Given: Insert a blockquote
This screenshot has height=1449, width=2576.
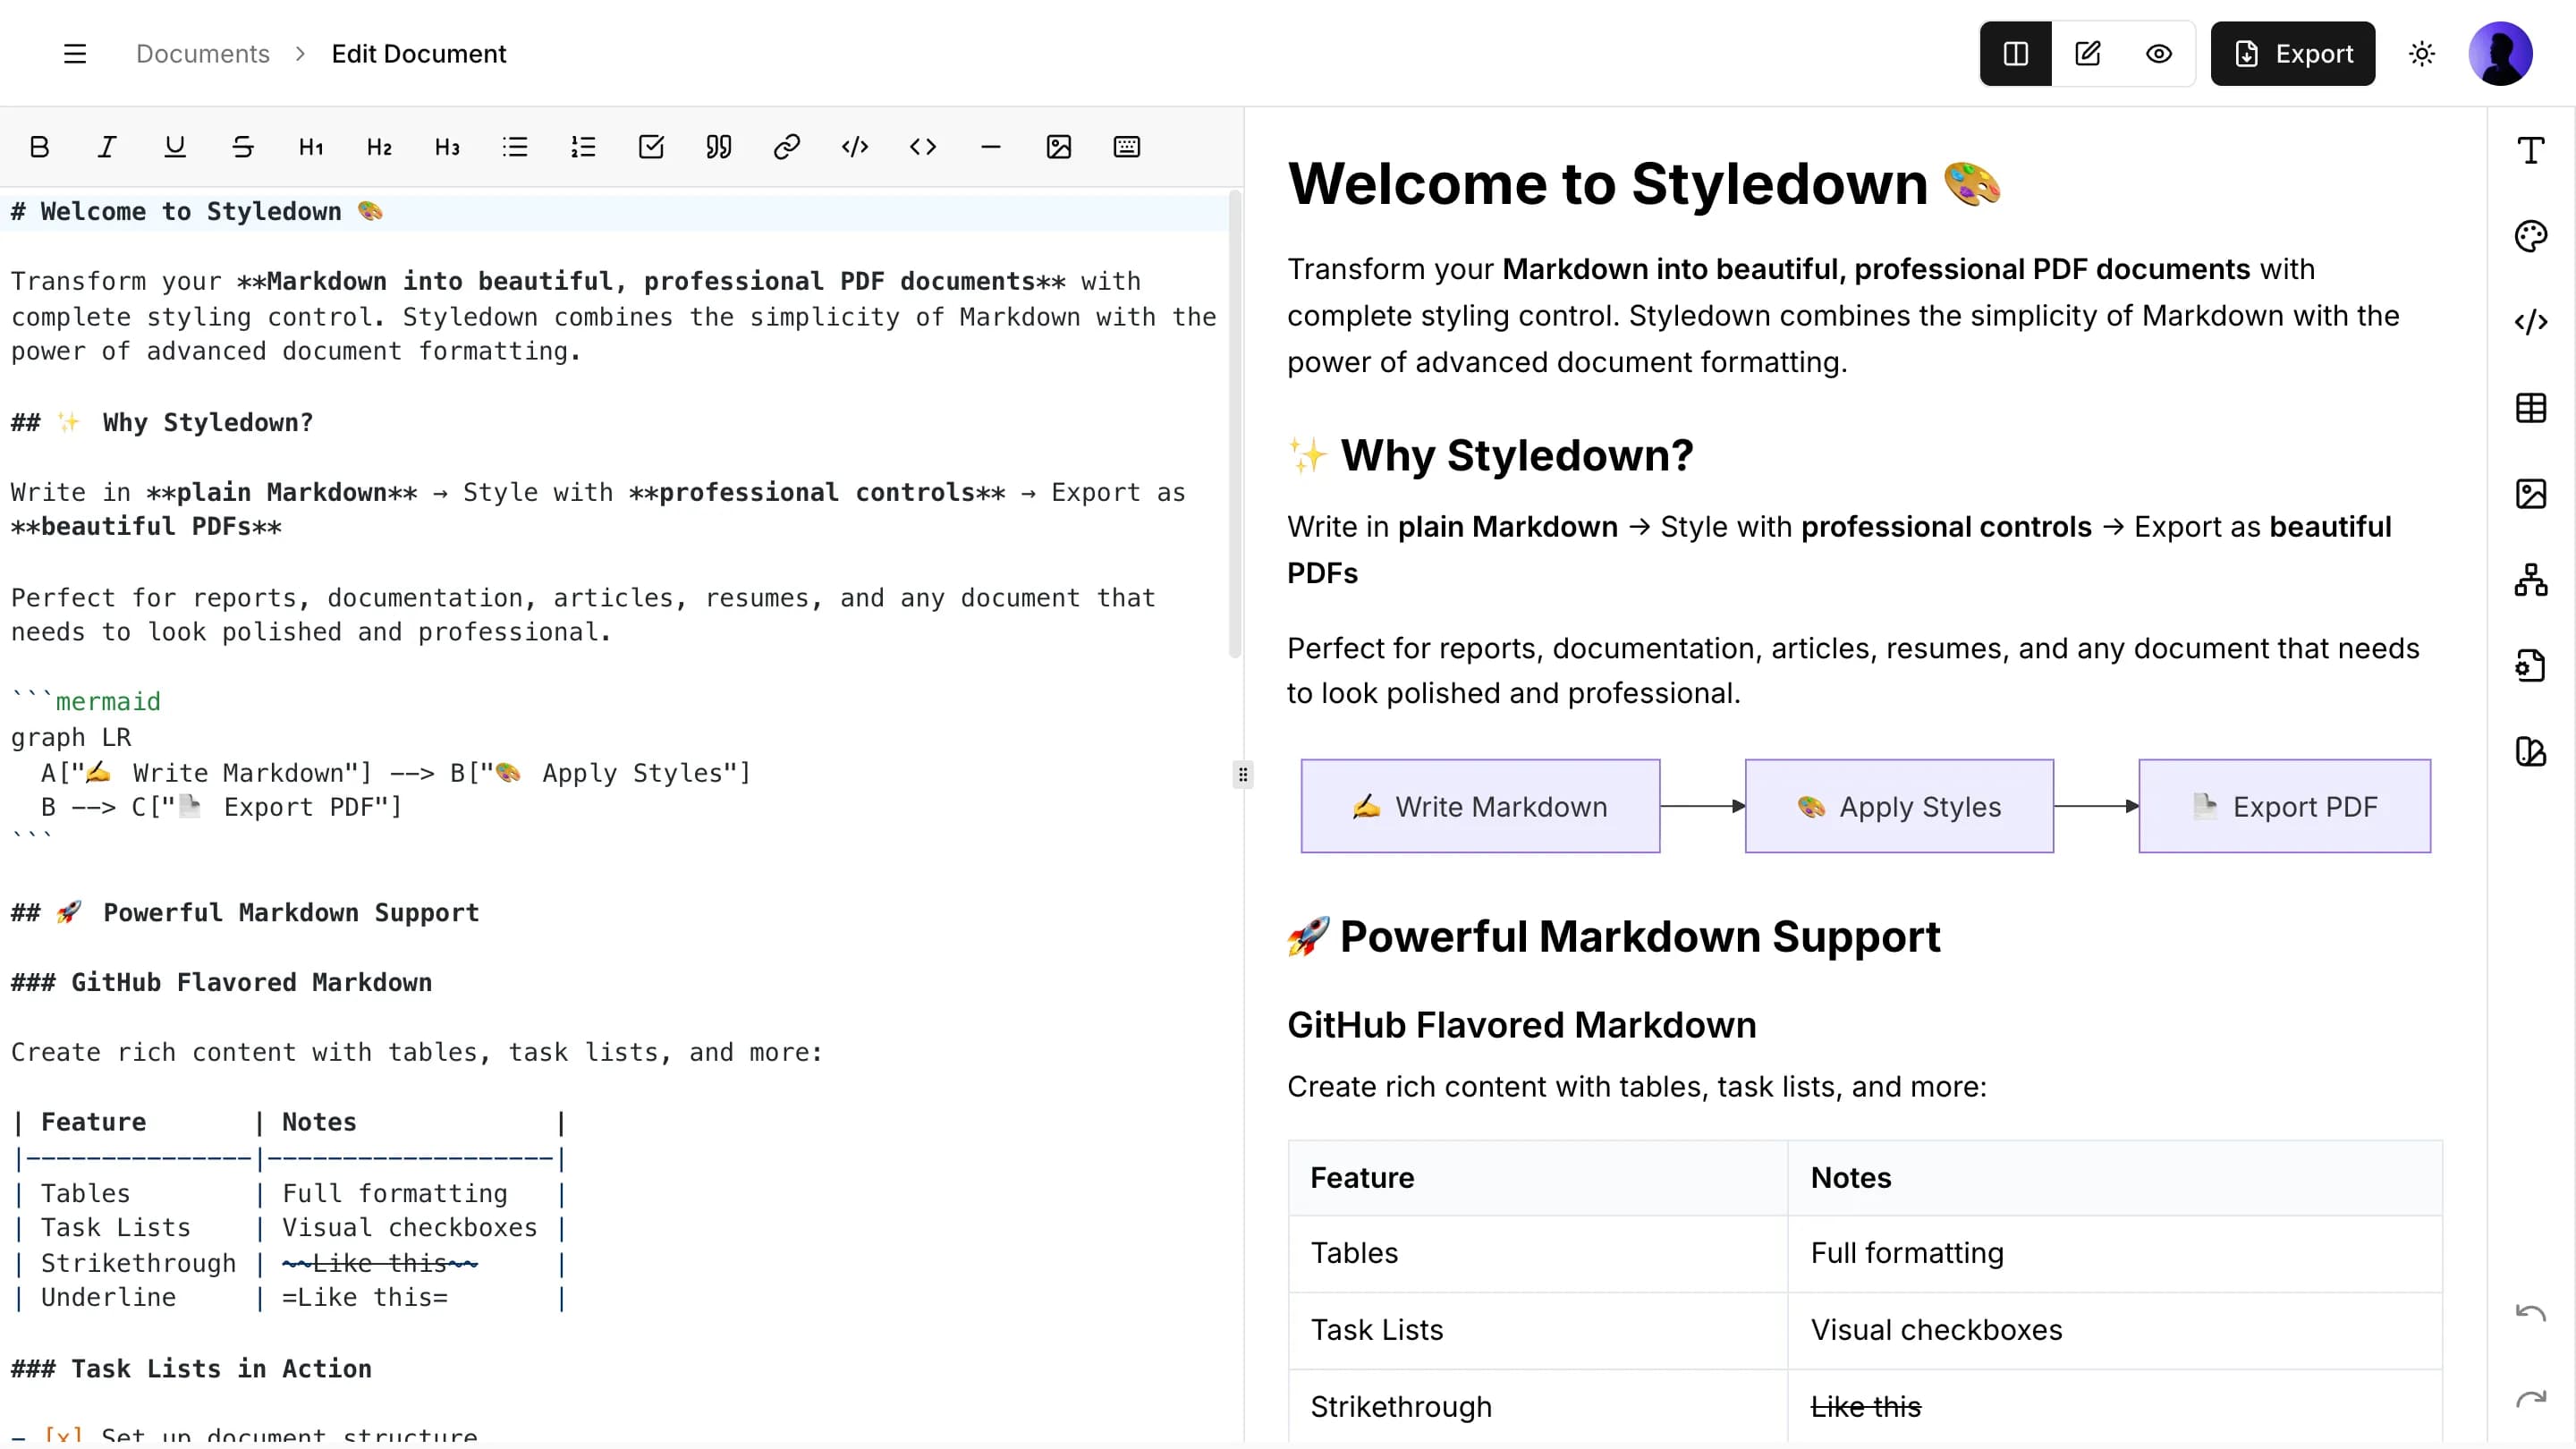Looking at the screenshot, I should coord(719,147).
